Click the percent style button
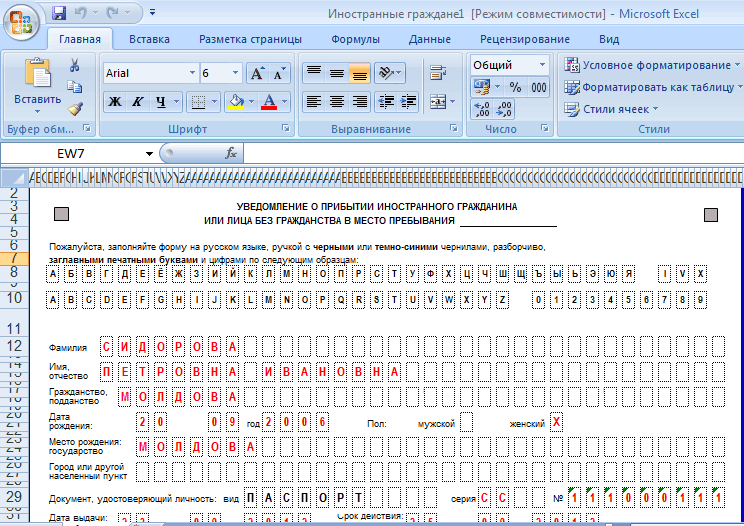The image size is (744, 526). [x=516, y=87]
